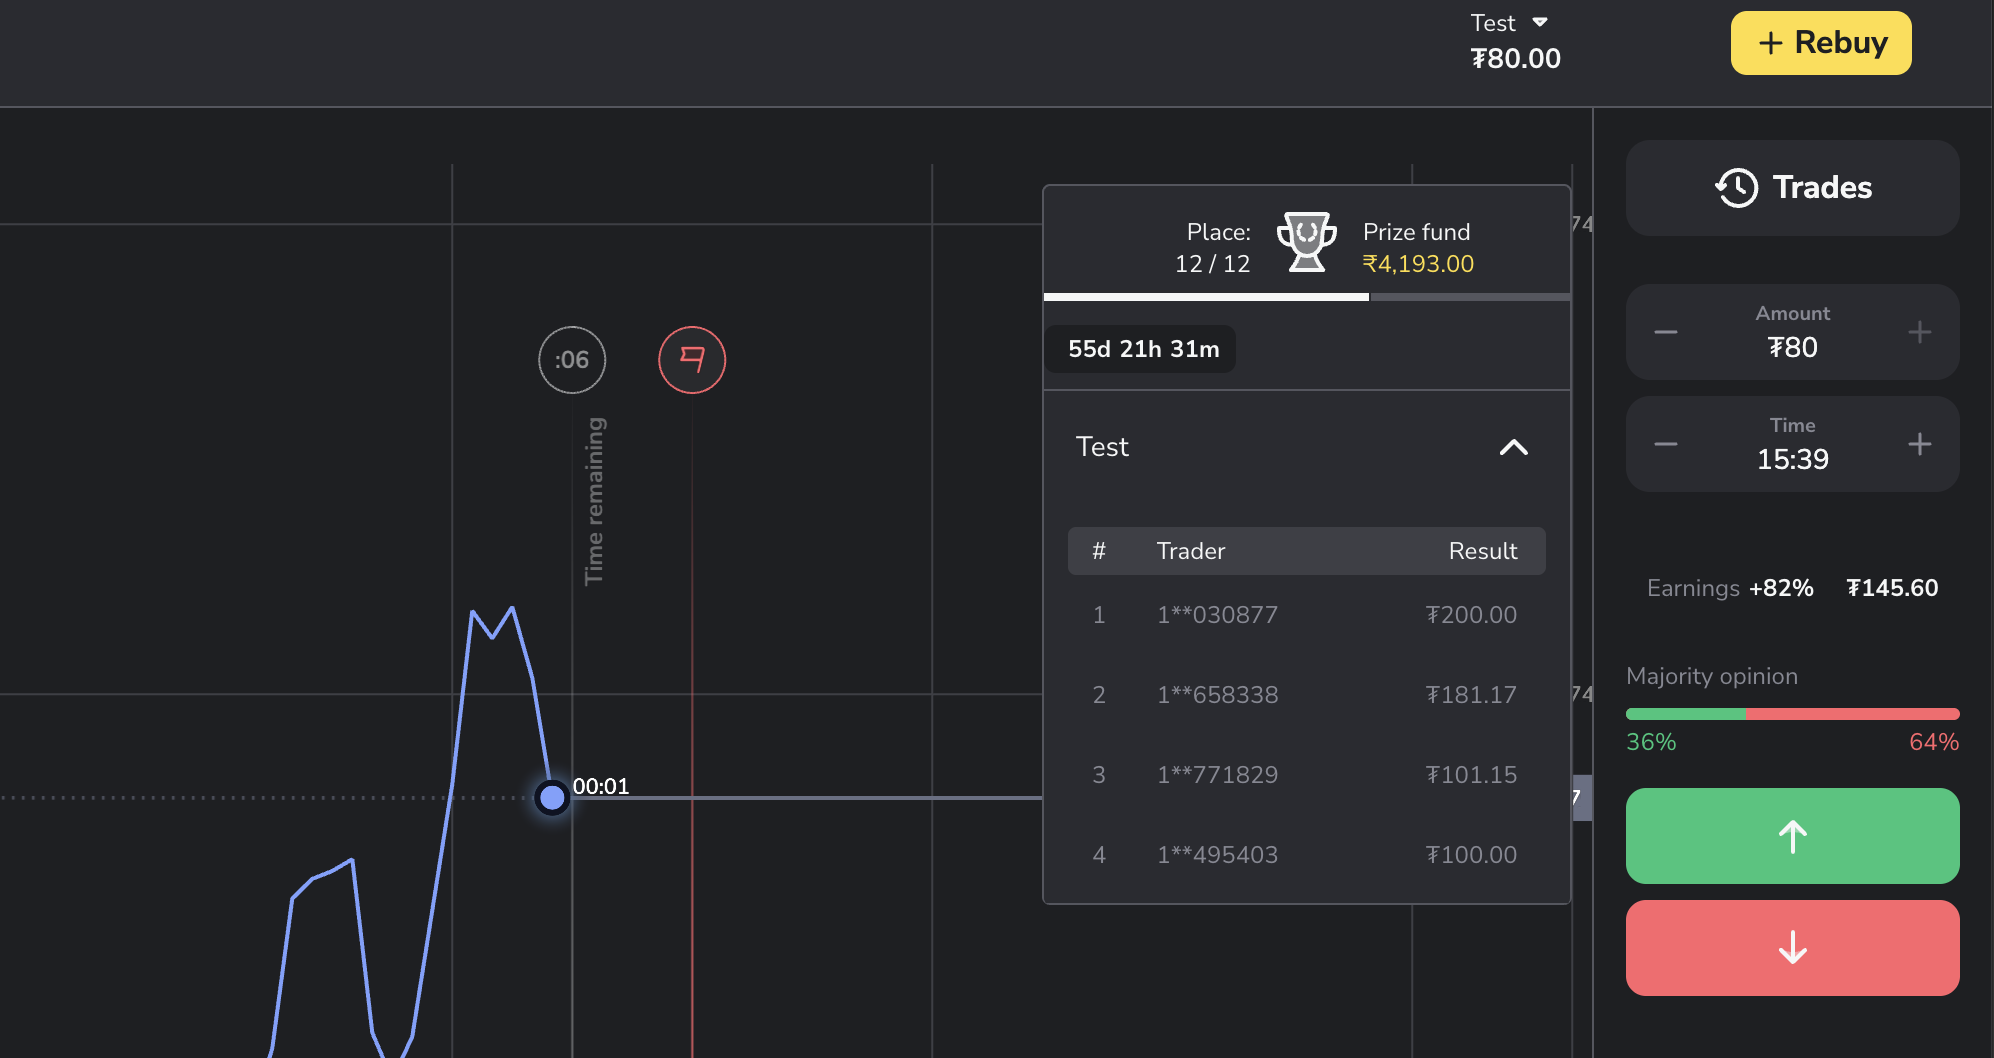Click the 55d 21h 31m countdown badge
Screen dimensions: 1994x1058
(1143, 349)
